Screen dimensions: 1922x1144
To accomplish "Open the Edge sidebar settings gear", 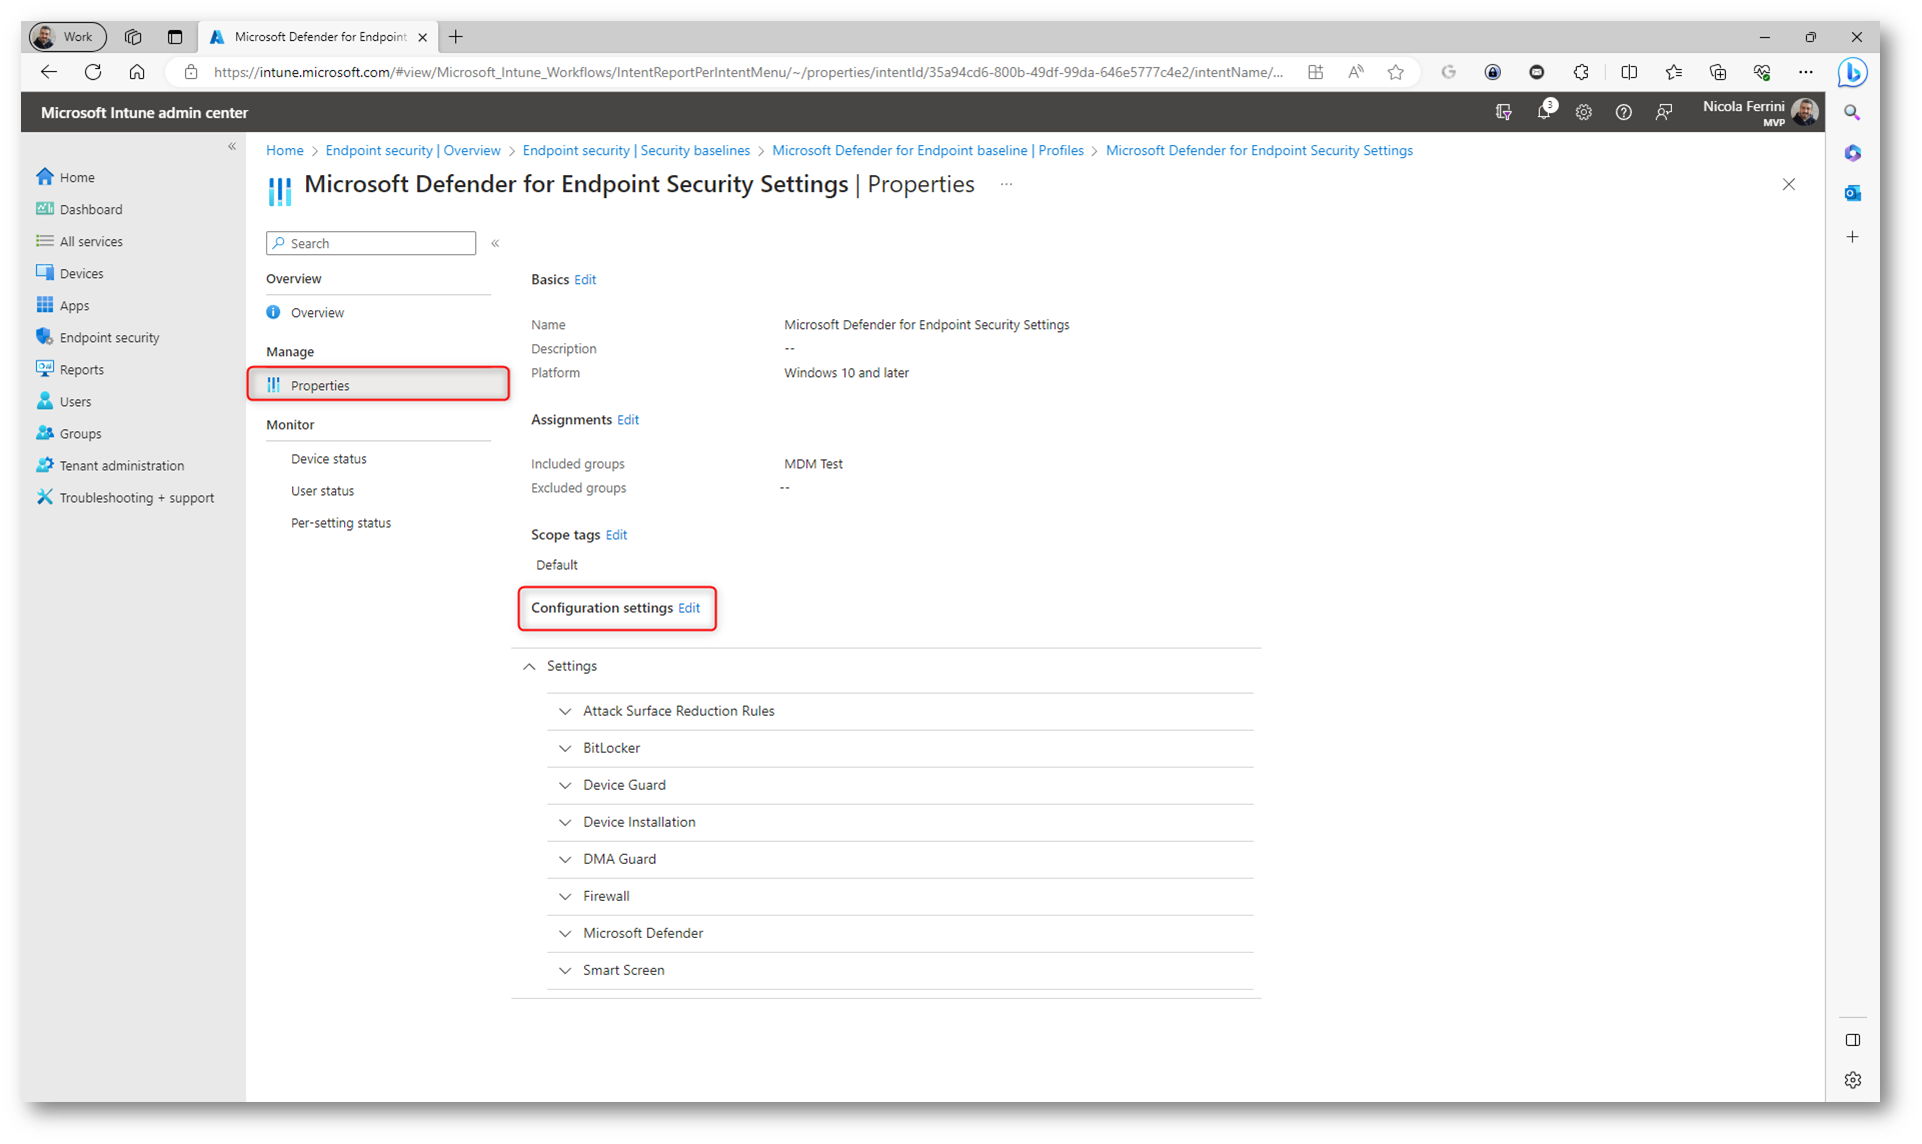I will coord(1853,1080).
